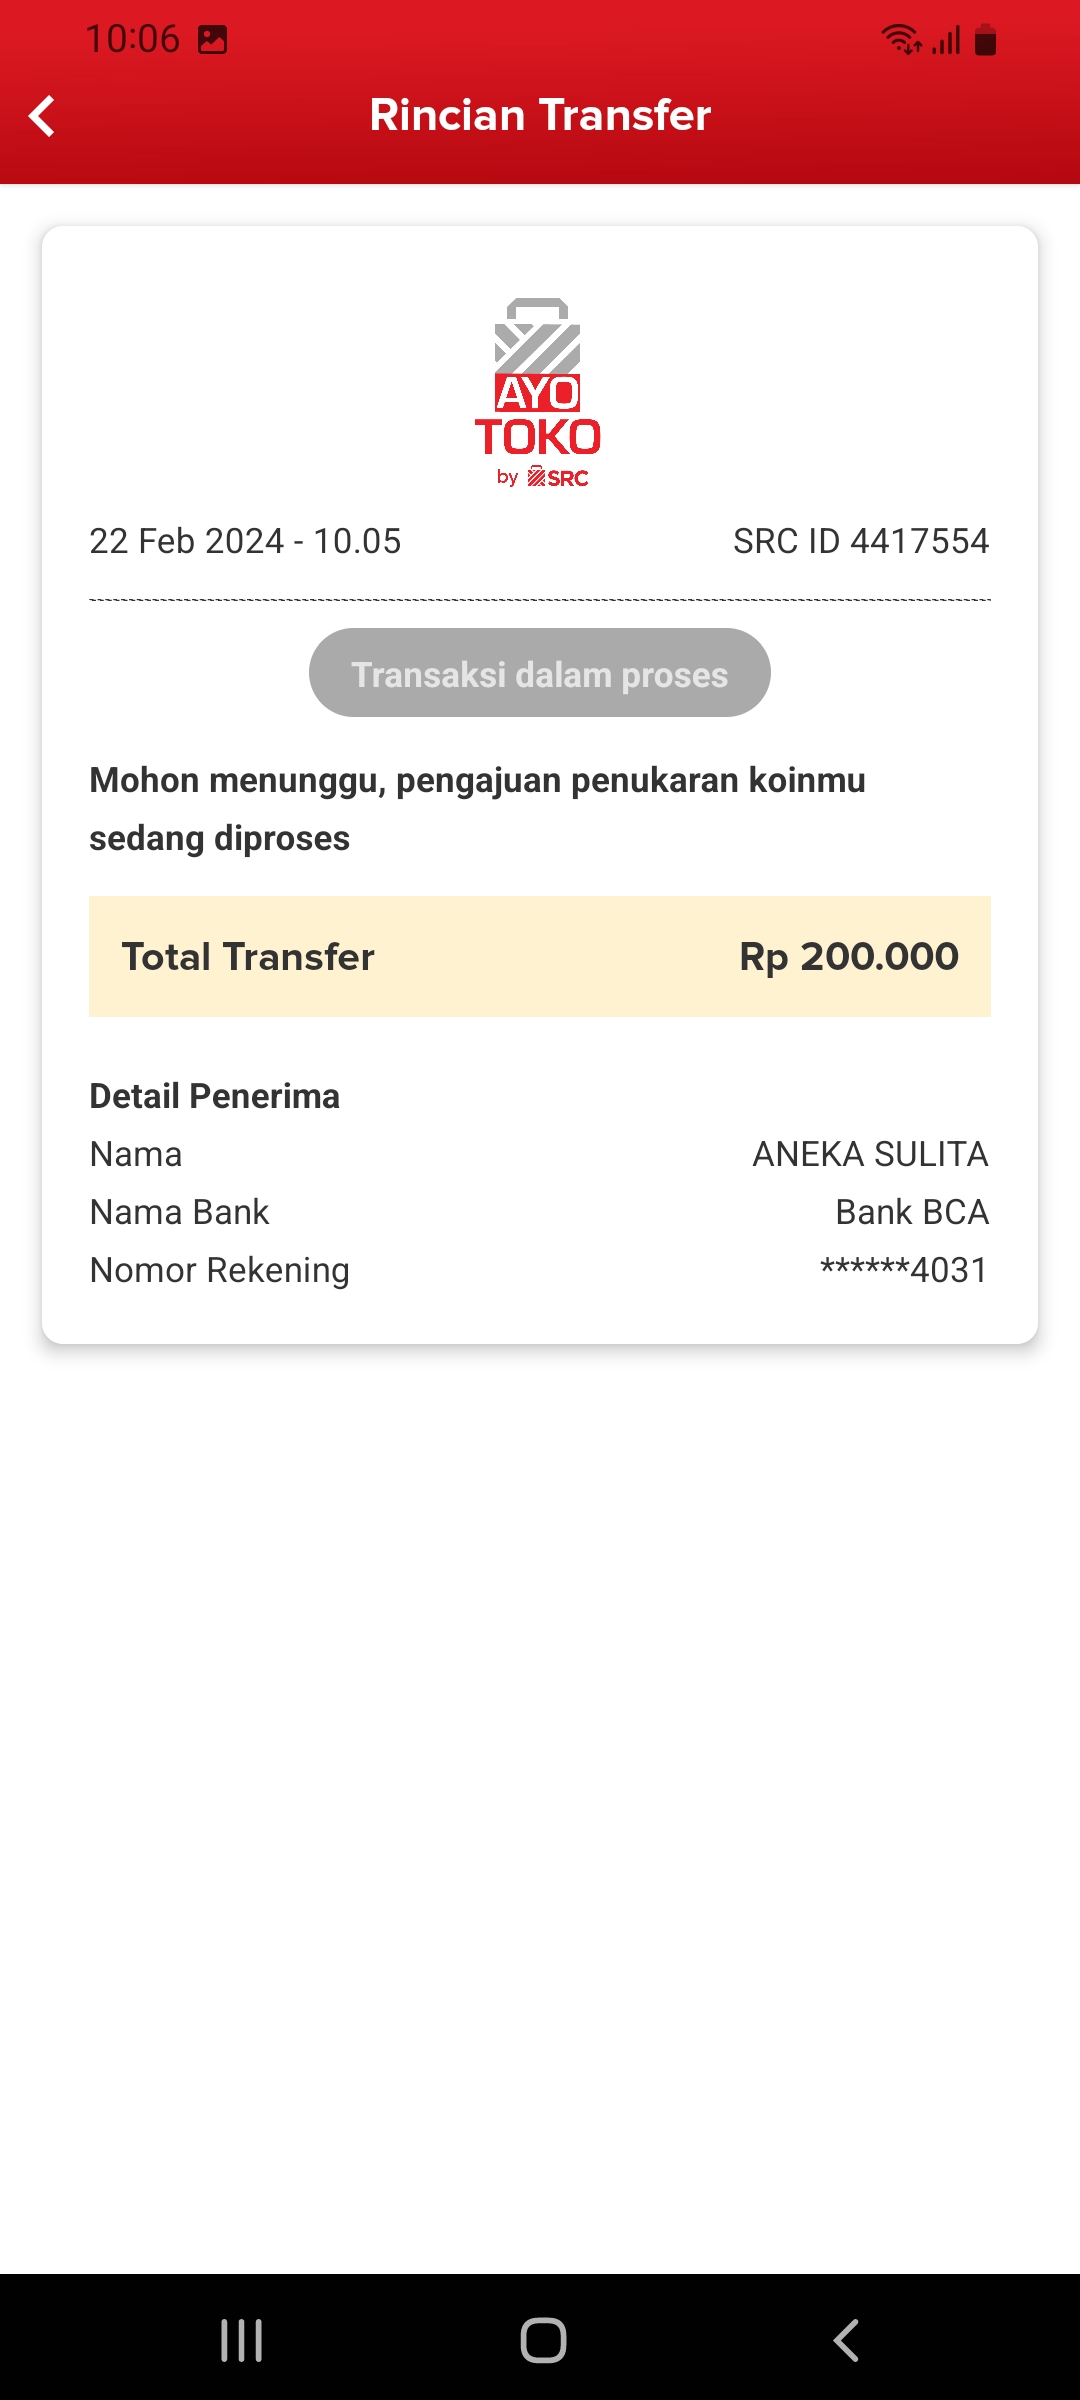Viewport: 1080px width, 2400px height.
Task: Tap the cellular signal bars icon
Action: tap(946, 40)
